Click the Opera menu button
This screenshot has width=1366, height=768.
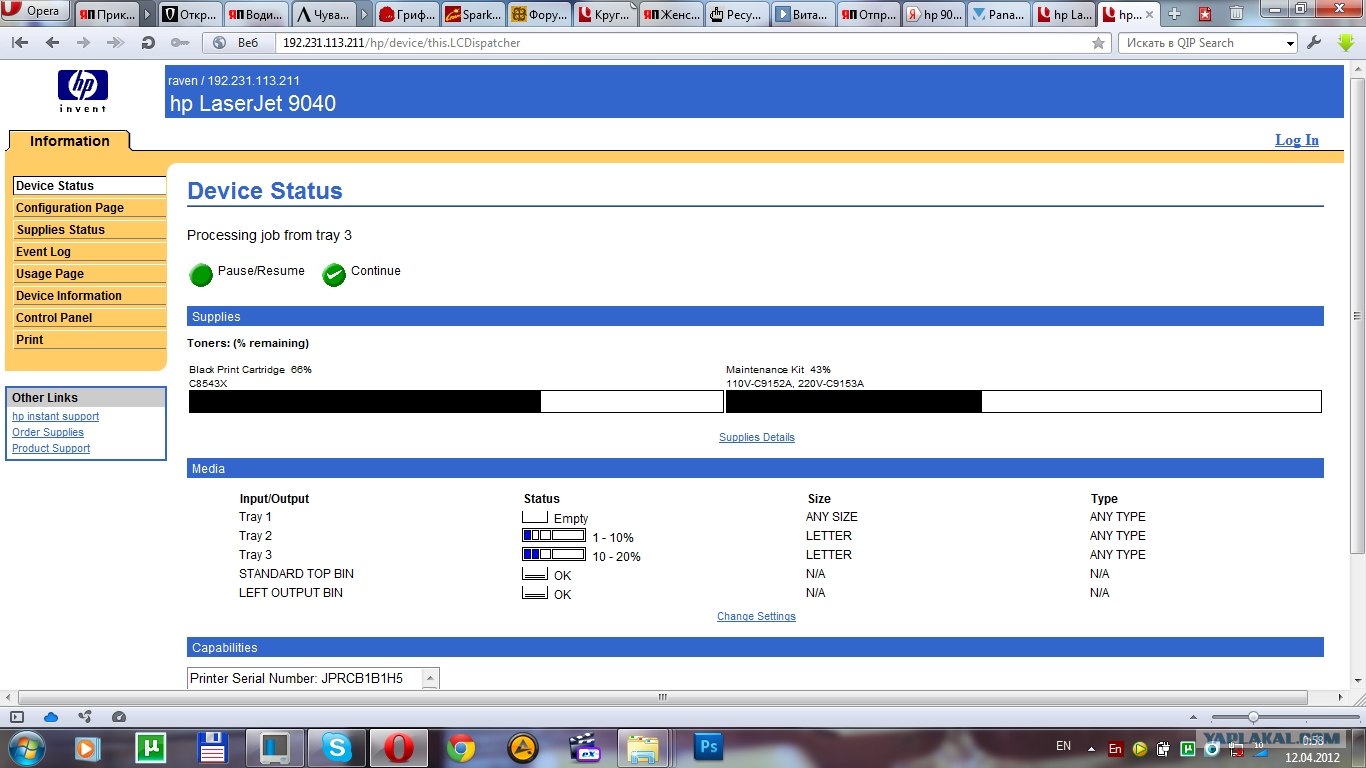(x=35, y=12)
